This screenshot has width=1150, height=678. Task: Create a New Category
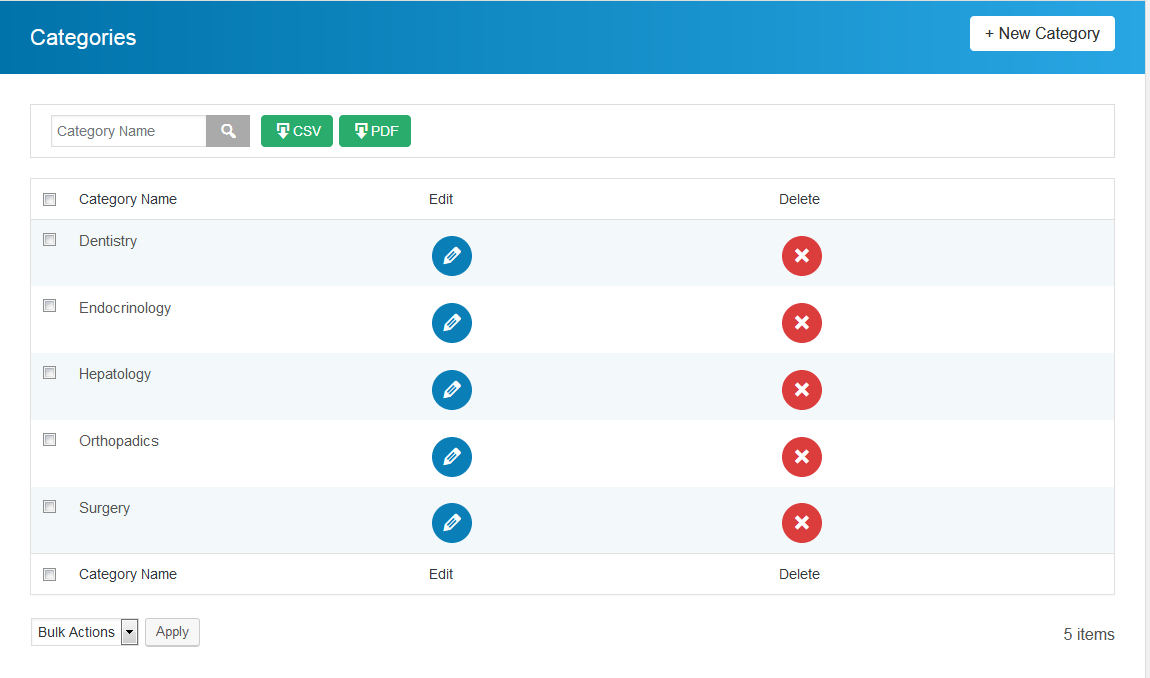point(1042,34)
